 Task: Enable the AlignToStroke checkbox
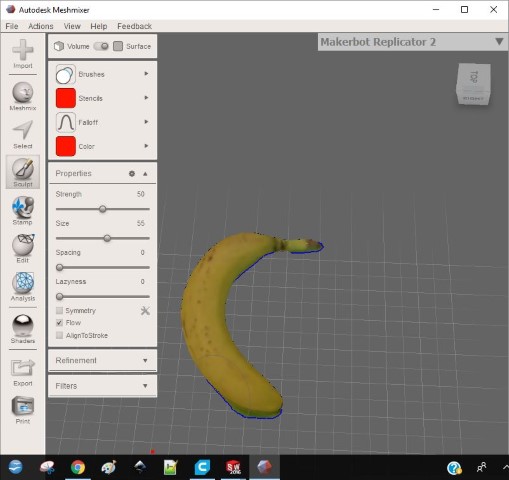[x=59, y=335]
